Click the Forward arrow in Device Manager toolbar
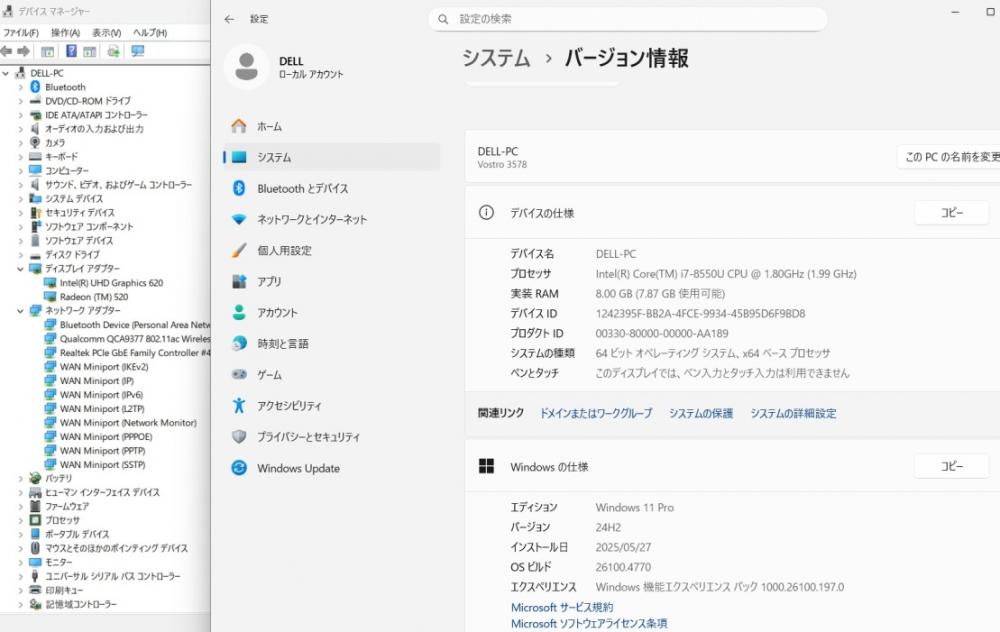 [x=24, y=51]
